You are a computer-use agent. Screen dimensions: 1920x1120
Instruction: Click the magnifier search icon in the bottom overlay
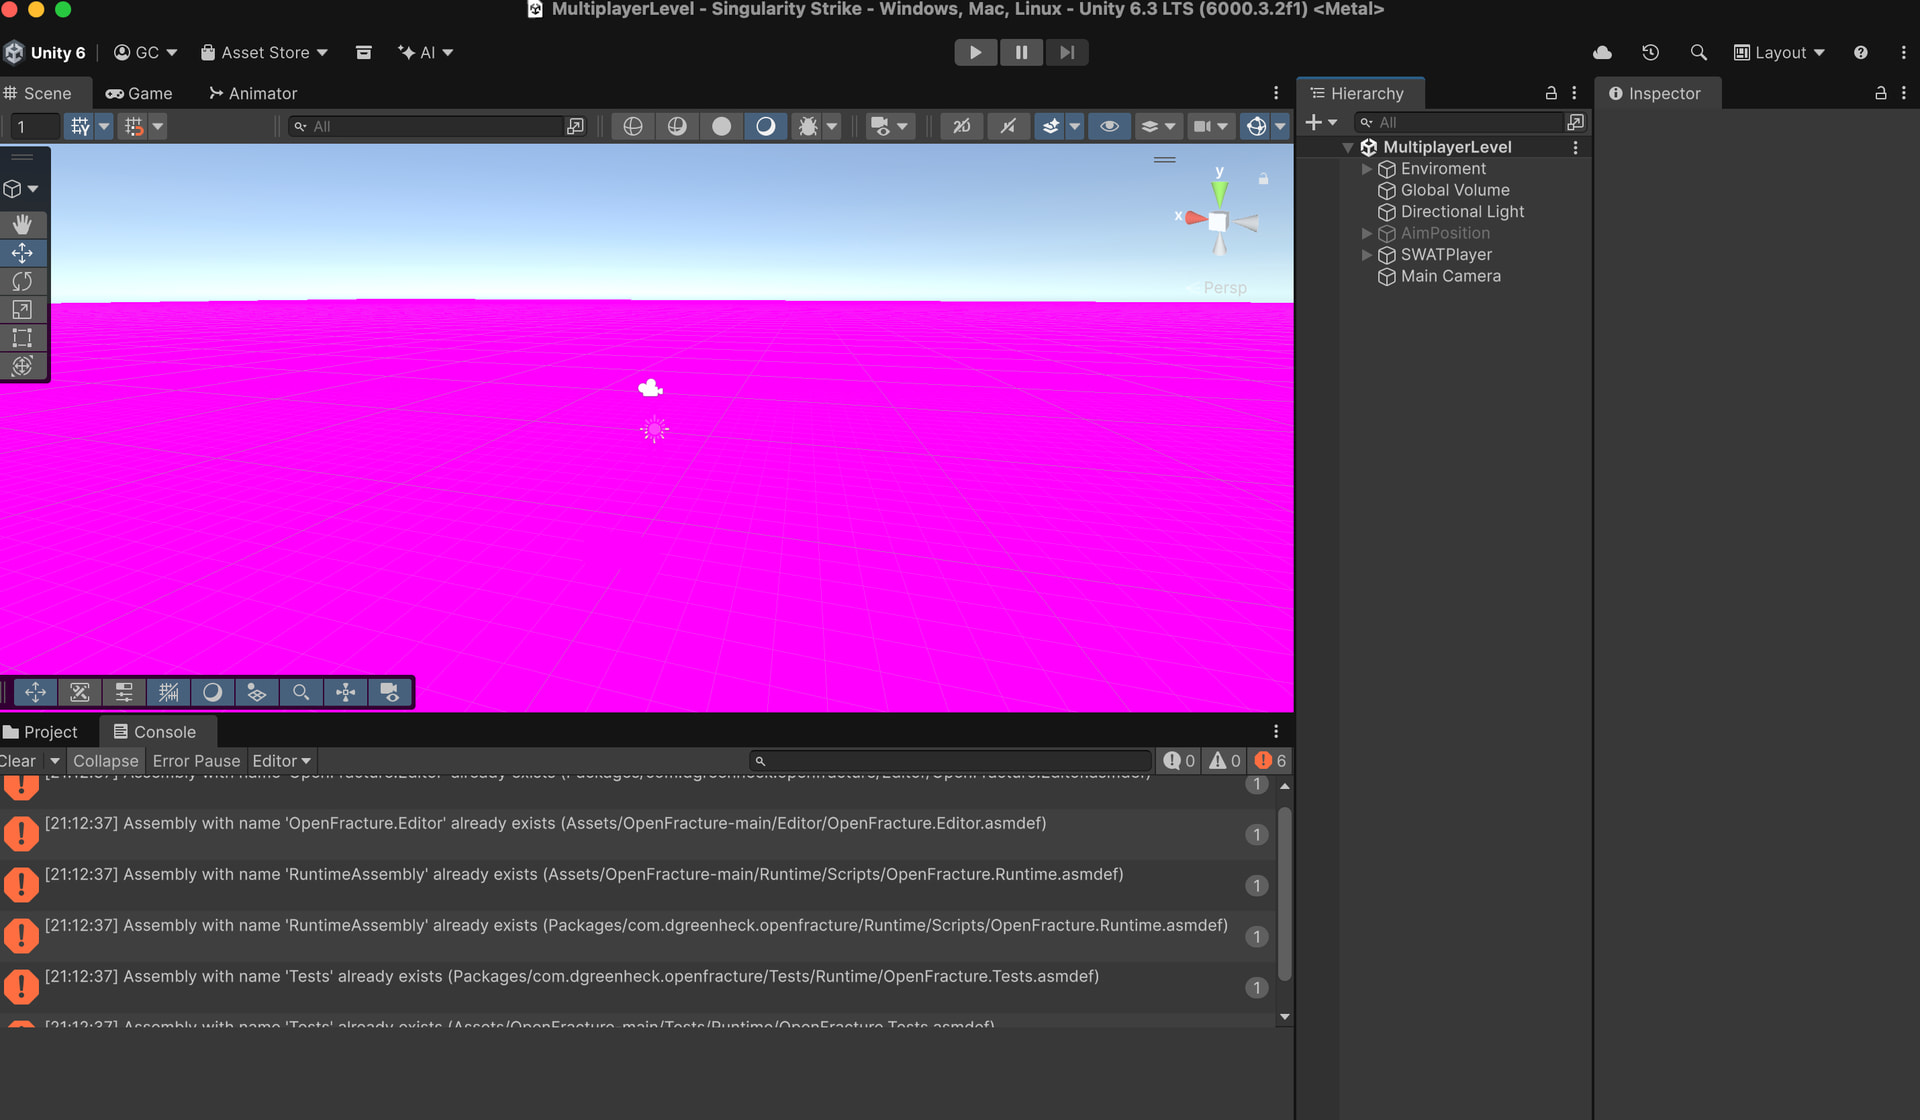pyautogui.click(x=301, y=692)
